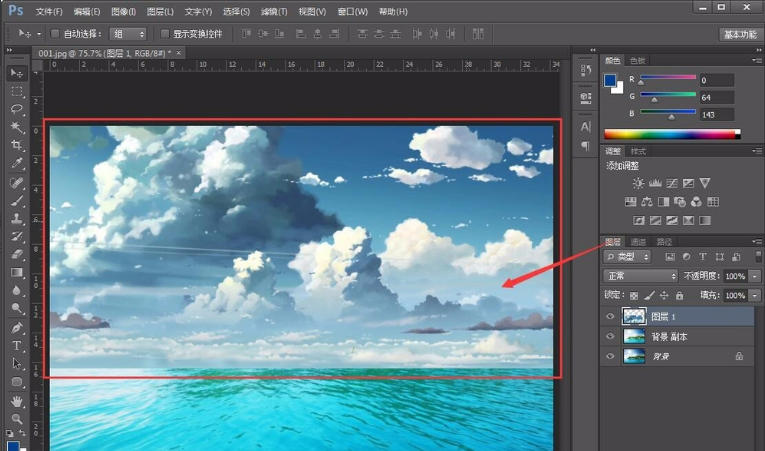Activate the Hand tool
This screenshot has height=451, width=765.
(x=17, y=401)
